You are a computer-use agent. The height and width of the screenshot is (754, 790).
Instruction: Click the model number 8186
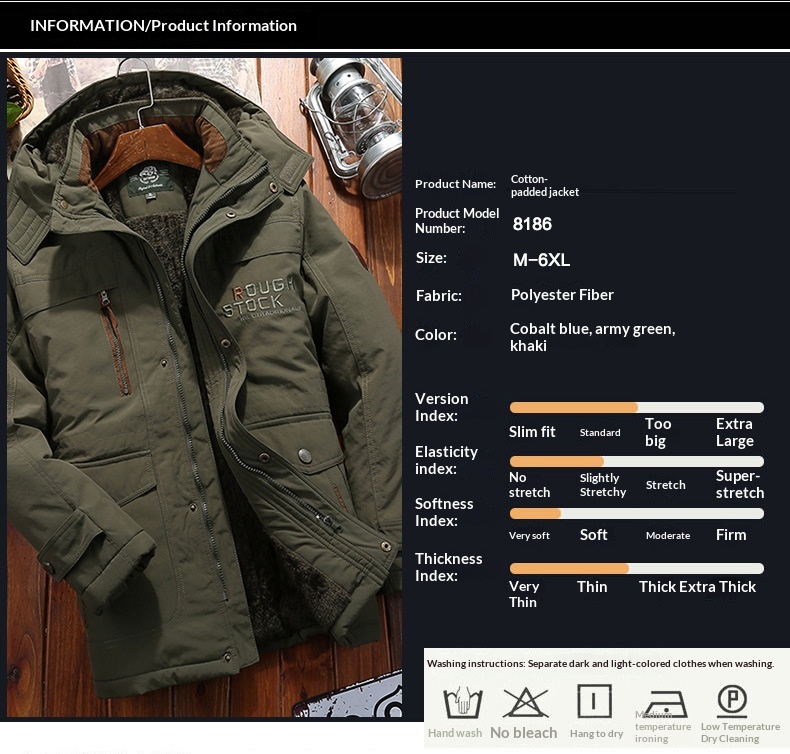point(532,224)
